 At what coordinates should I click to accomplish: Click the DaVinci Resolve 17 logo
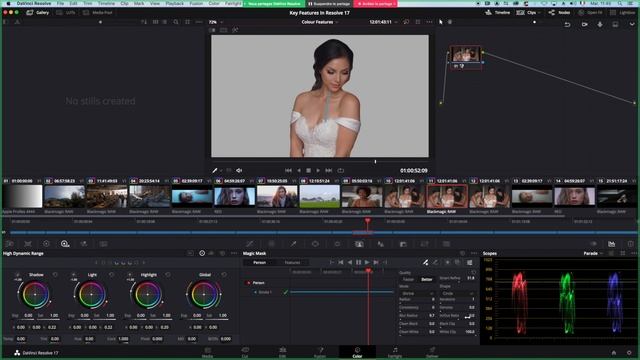point(17,353)
